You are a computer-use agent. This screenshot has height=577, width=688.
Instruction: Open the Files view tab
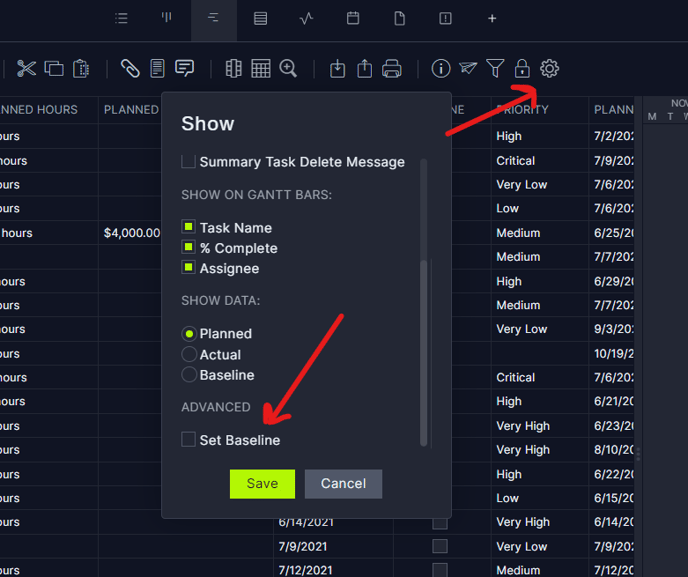399,18
